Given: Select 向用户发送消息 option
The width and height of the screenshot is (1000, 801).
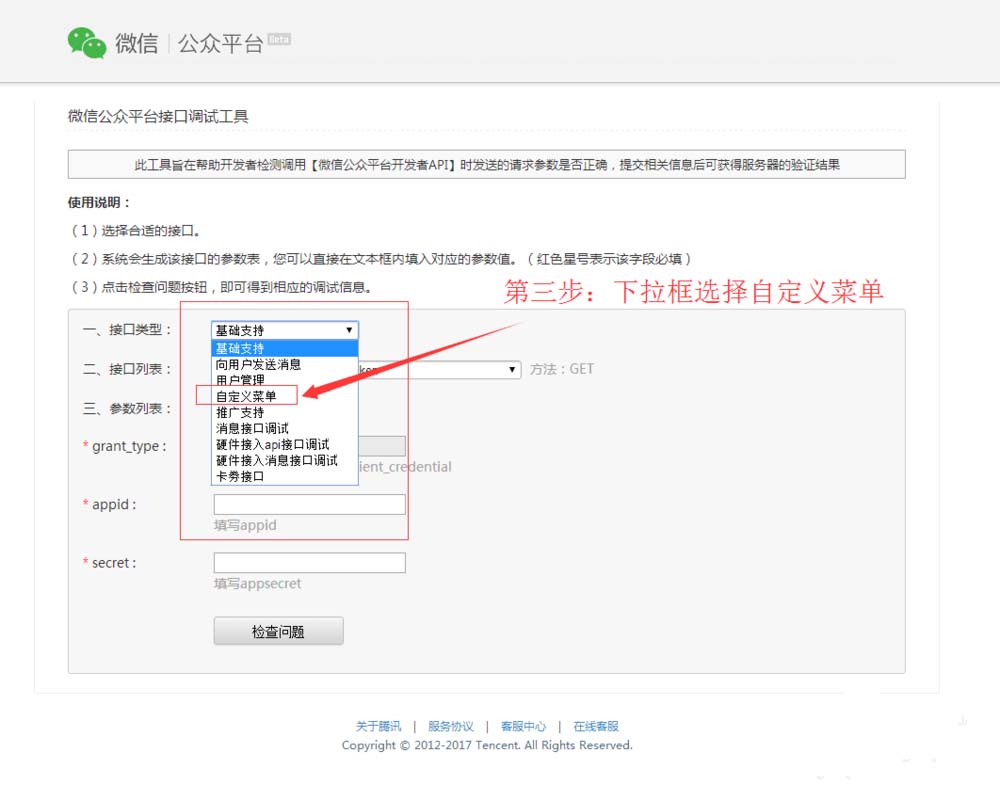Looking at the screenshot, I should coord(258,363).
